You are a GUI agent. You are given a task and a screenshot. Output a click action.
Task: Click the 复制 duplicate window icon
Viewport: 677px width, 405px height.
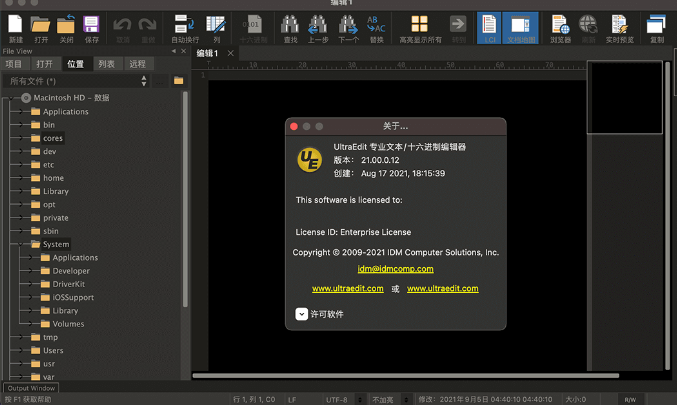(x=656, y=25)
